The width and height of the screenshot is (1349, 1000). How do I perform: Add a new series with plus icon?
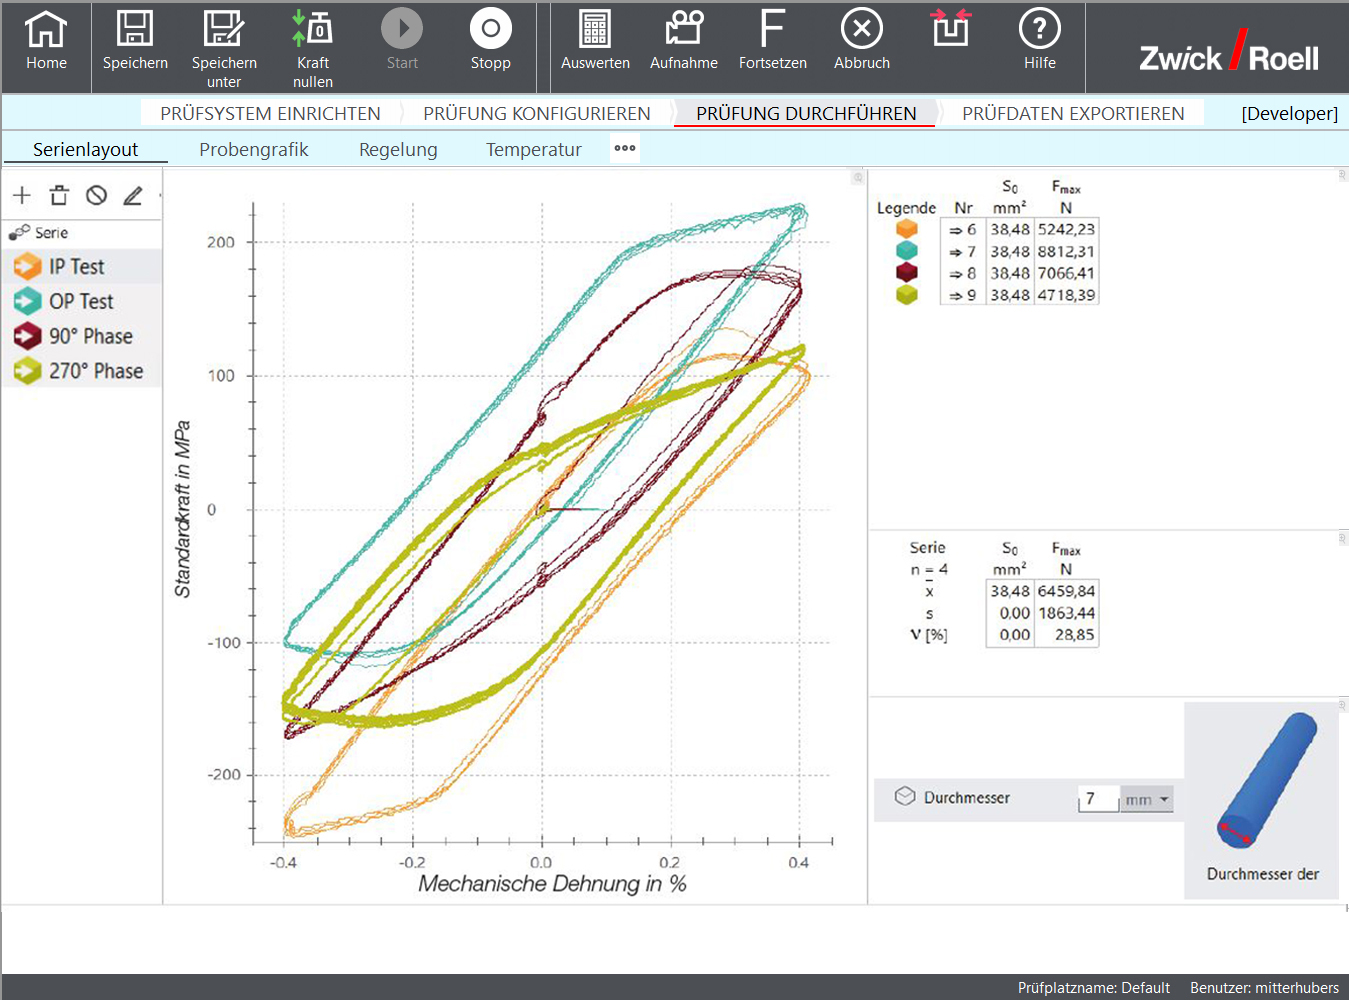point(22,196)
